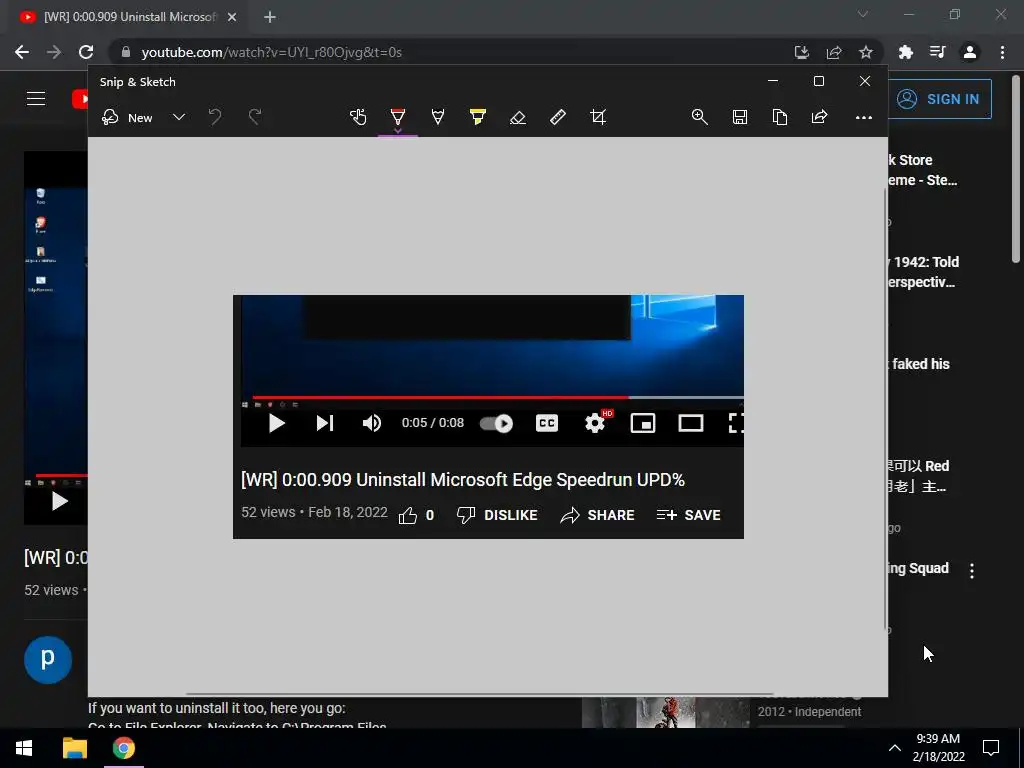Screen dimensions: 1024x768
Task: Select the yellow Highlighter tool
Action: (x=477, y=118)
